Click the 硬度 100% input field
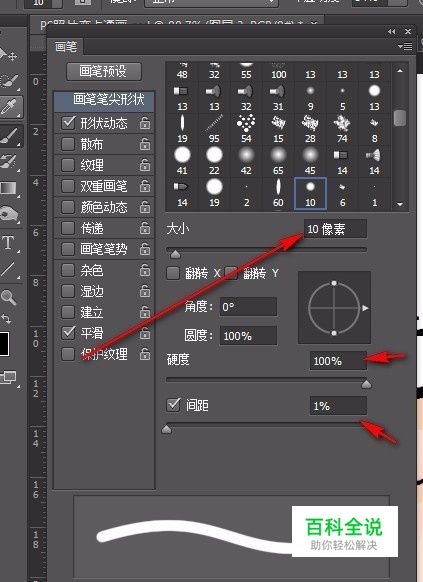The image size is (423, 582). [x=338, y=360]
